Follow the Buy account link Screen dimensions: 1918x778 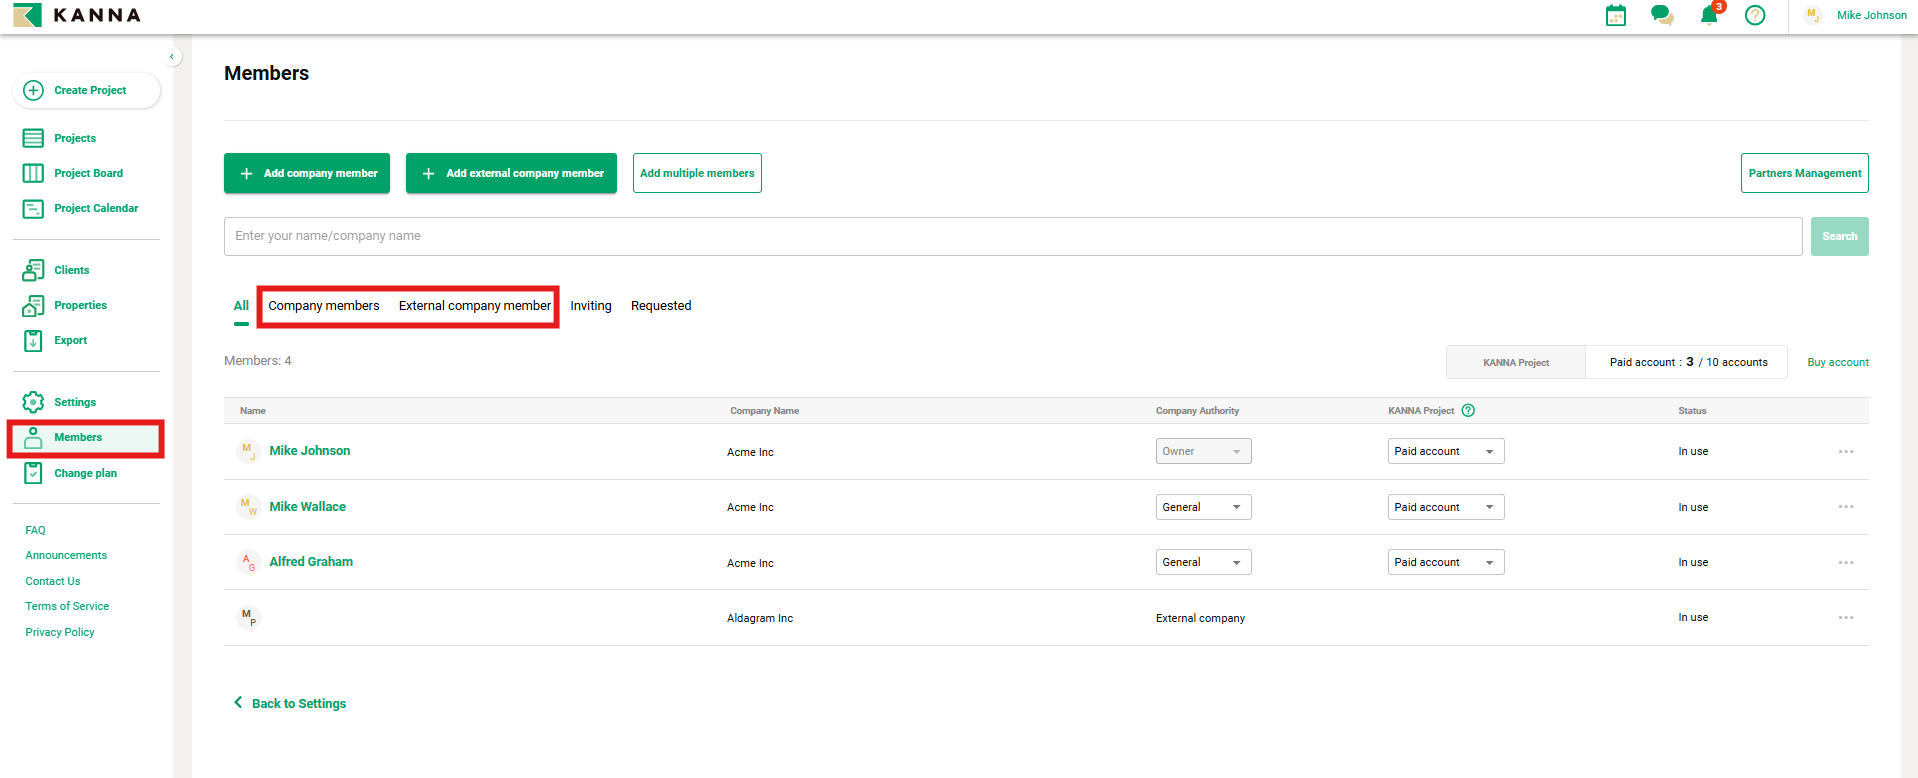pyautogui.click(x=1837, y=362)
